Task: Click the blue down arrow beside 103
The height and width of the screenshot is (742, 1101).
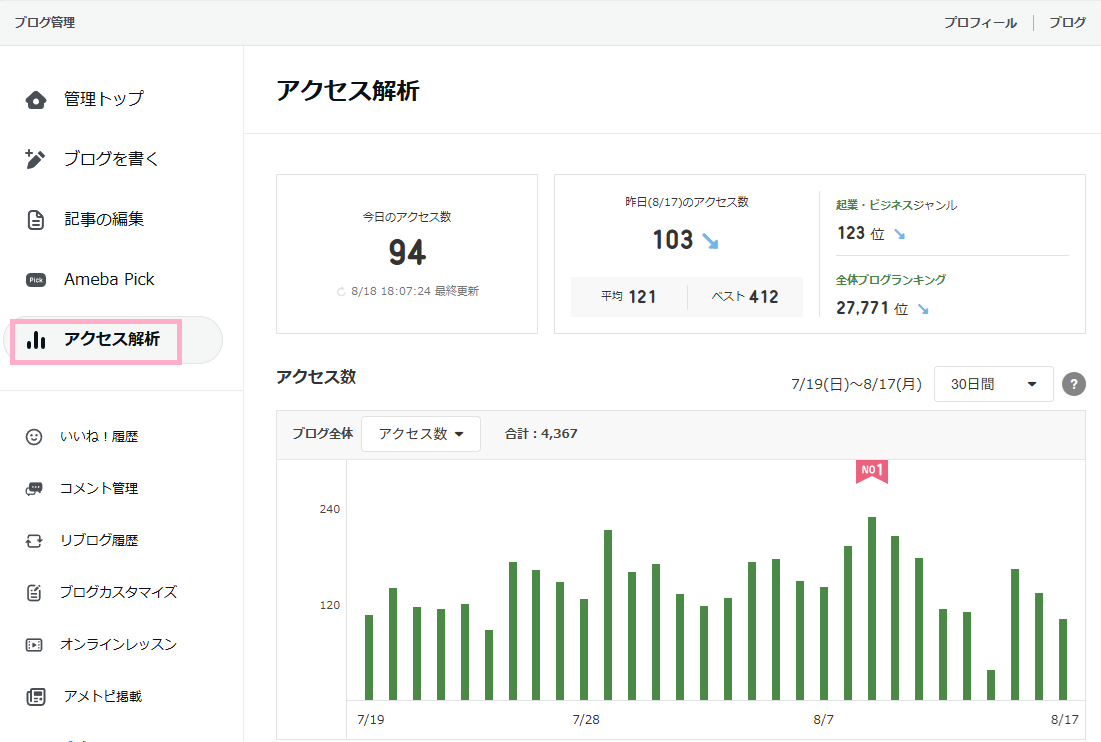Action: (711, 241)
